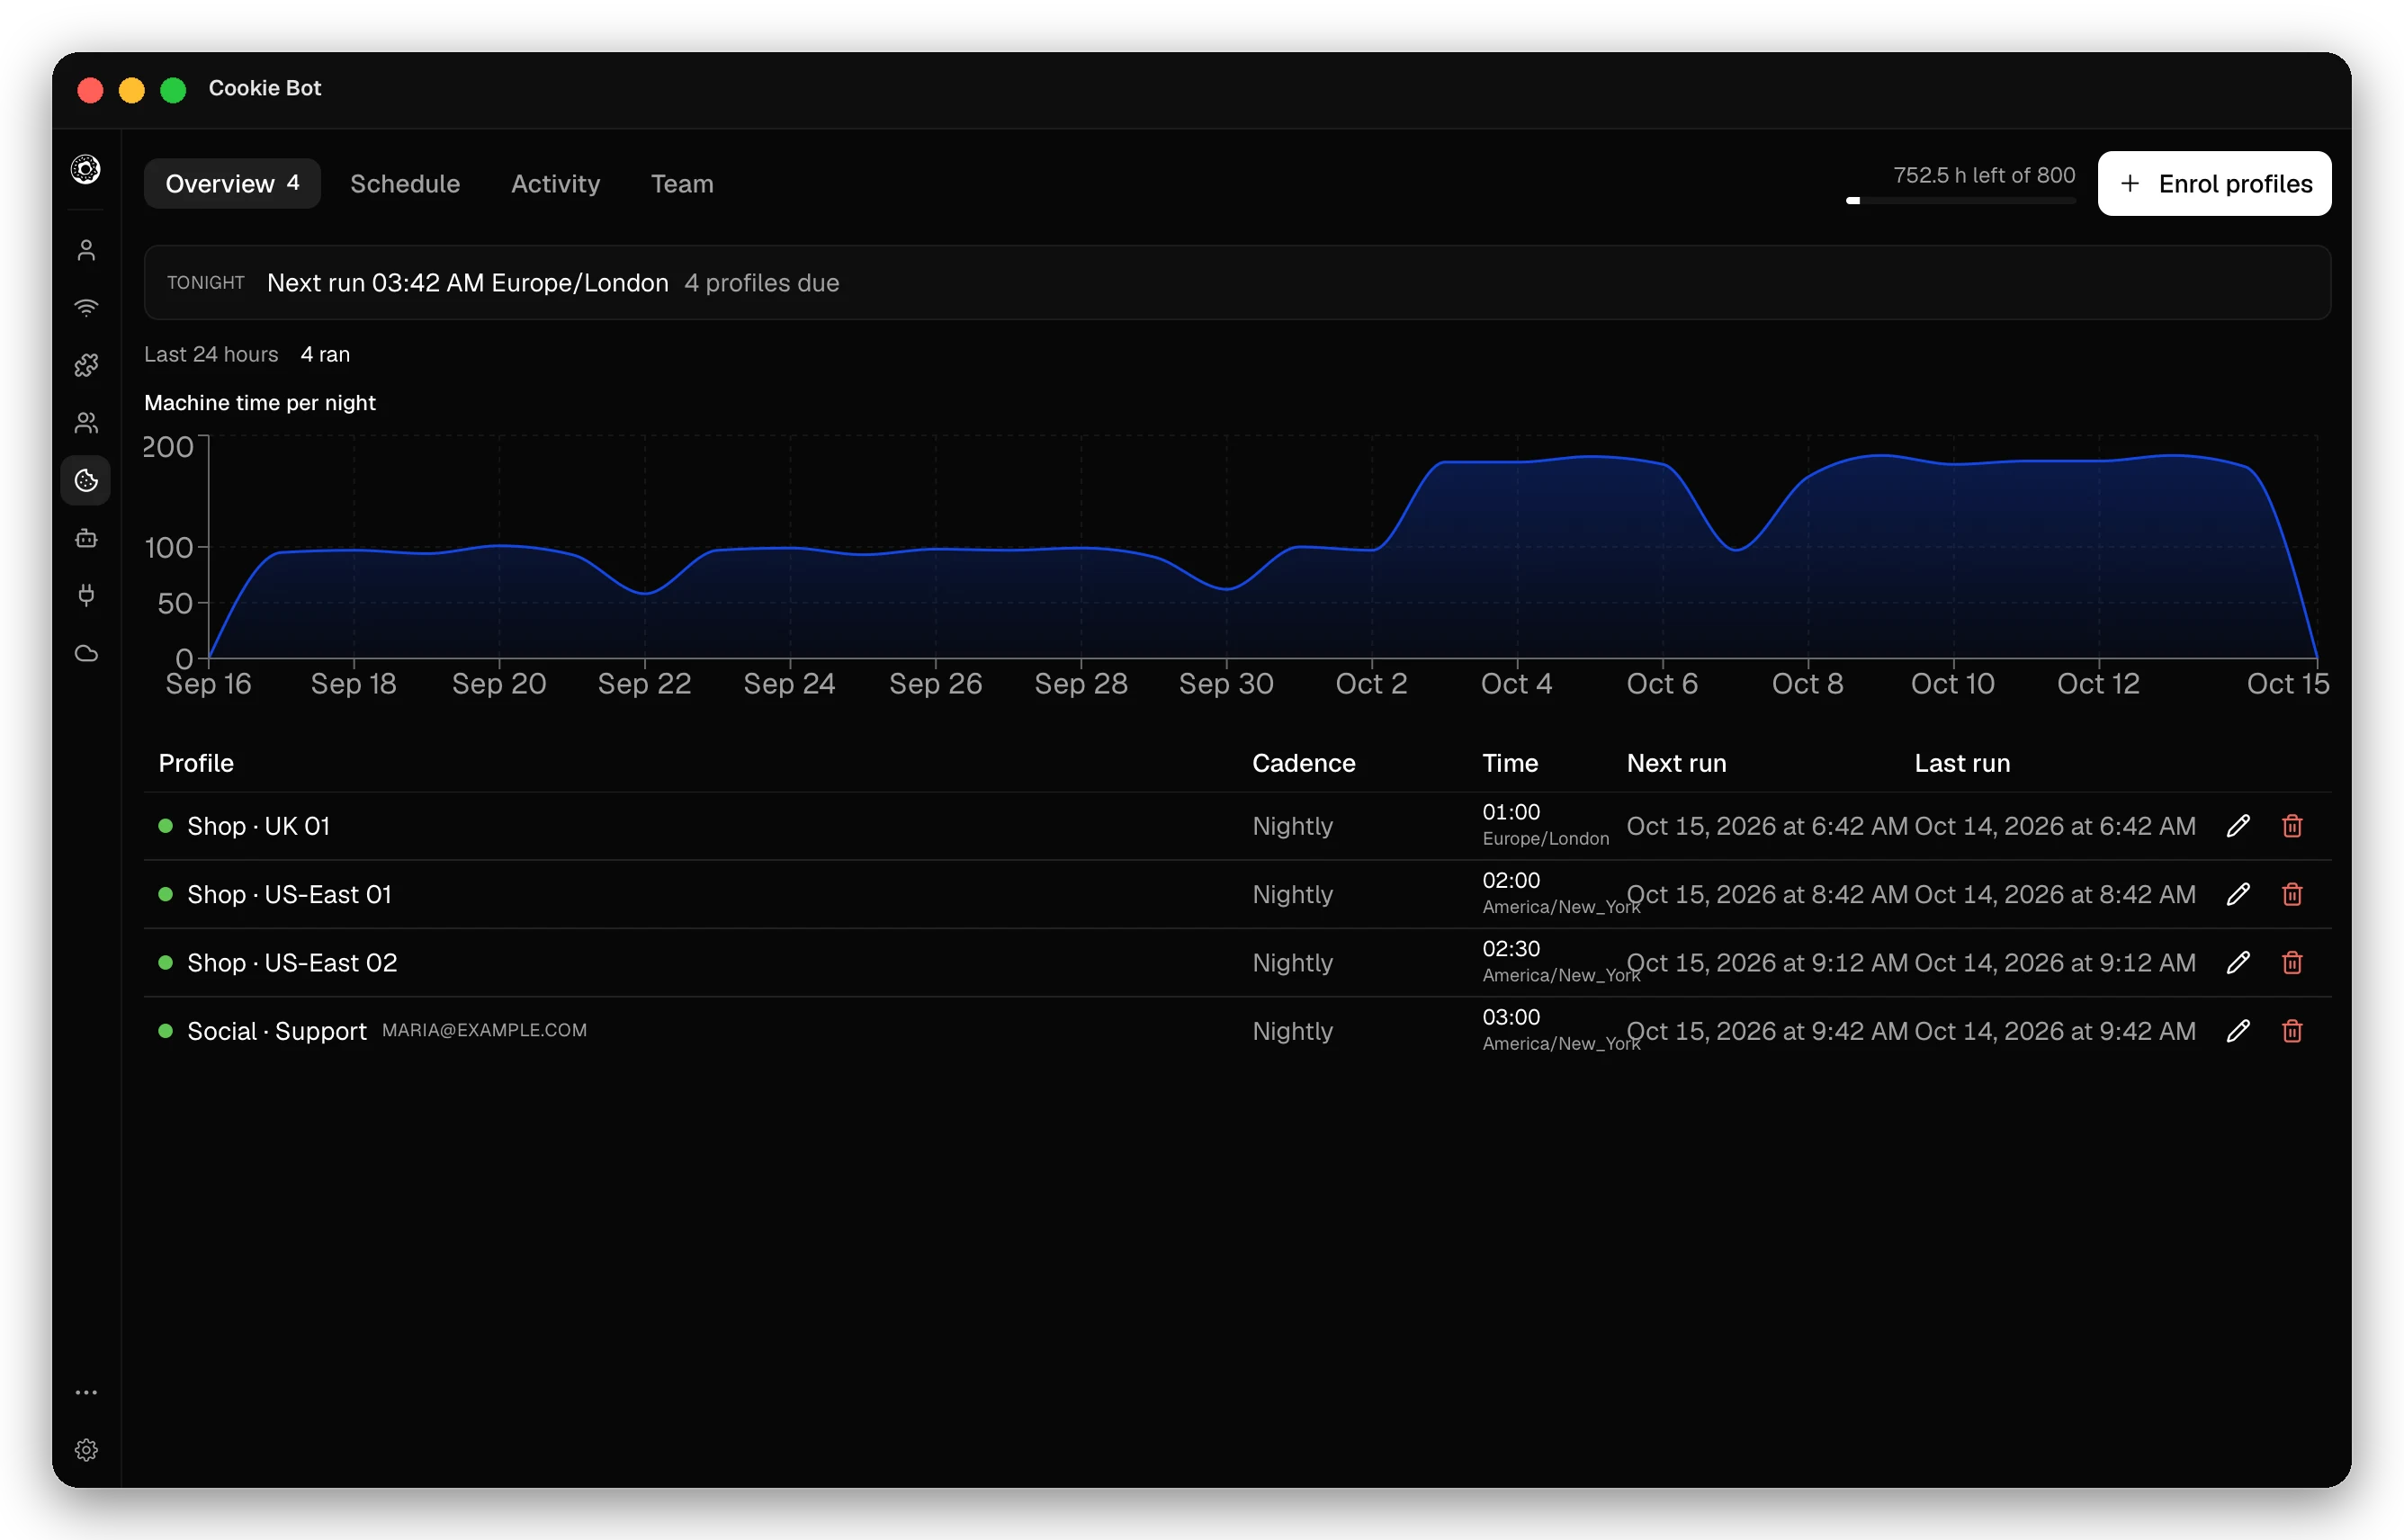
Task: Click the Last run column header
Action: tap(1962, 763)
